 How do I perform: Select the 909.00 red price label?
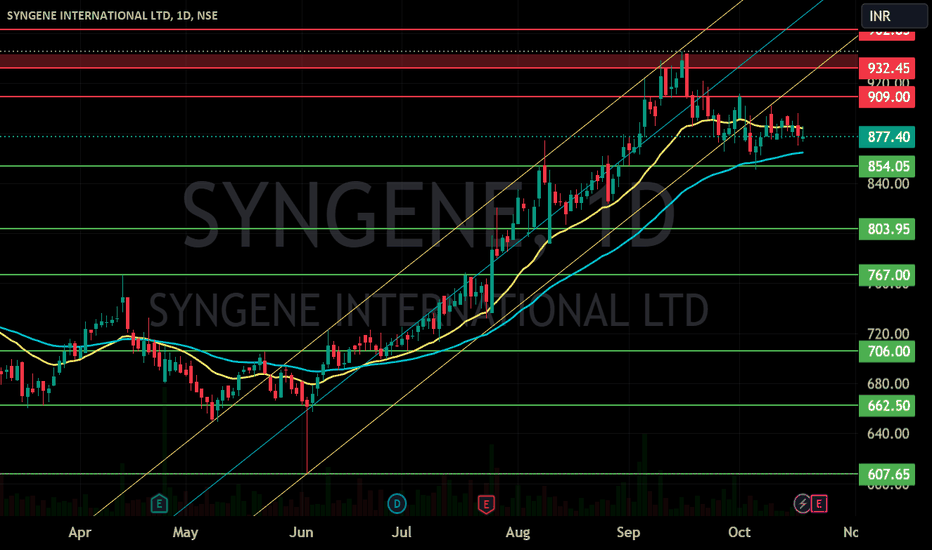[x=887, y=97]
